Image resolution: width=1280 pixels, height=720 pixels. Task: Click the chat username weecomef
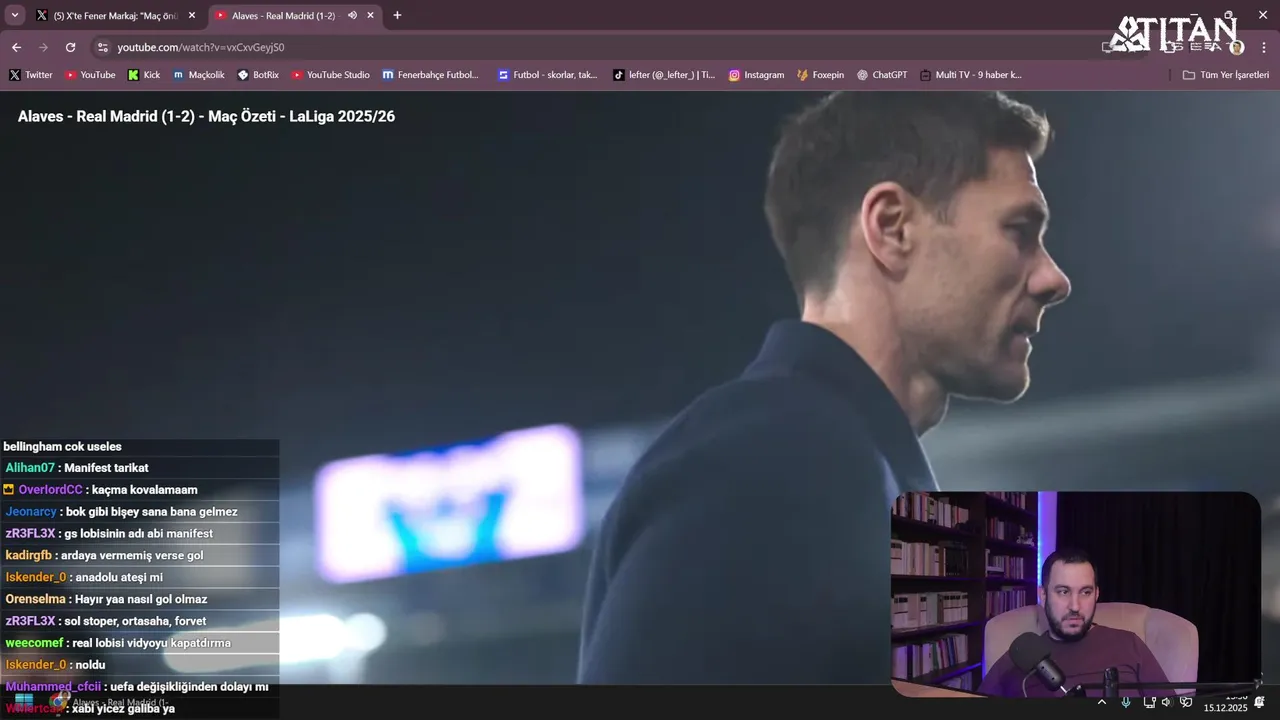coord(34,643)
